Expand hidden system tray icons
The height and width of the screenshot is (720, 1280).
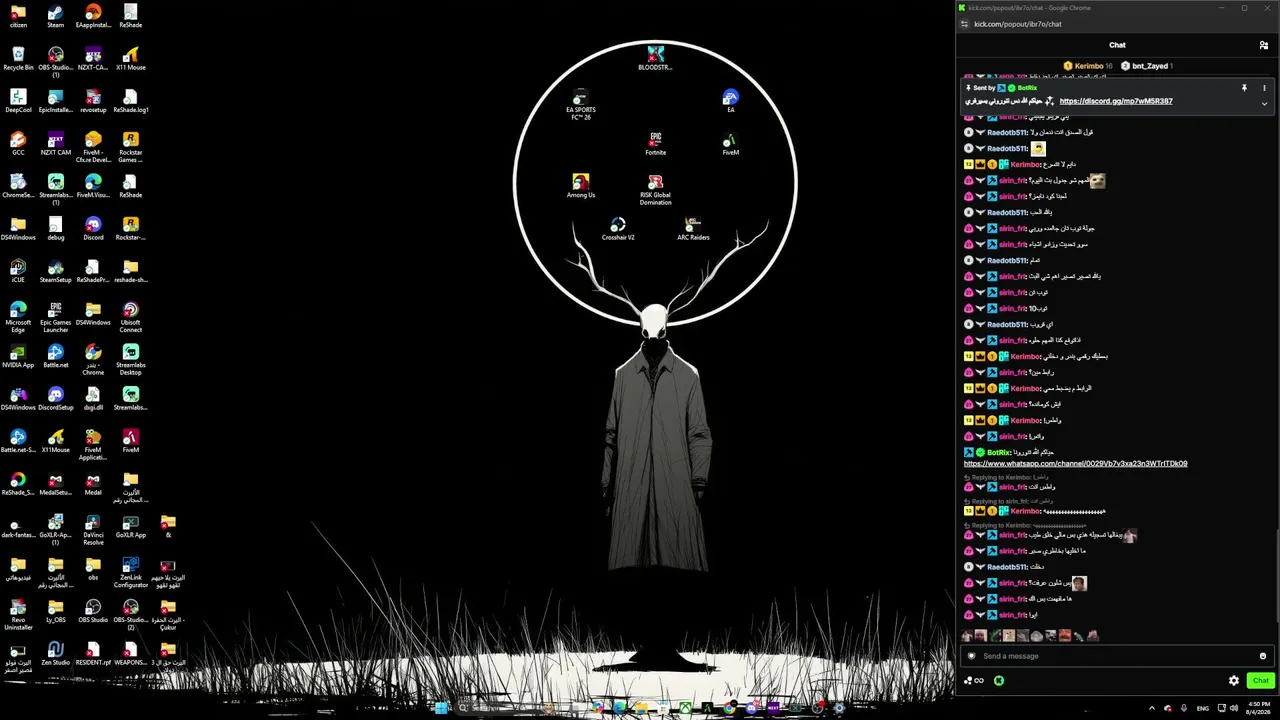pos(1154,708)
